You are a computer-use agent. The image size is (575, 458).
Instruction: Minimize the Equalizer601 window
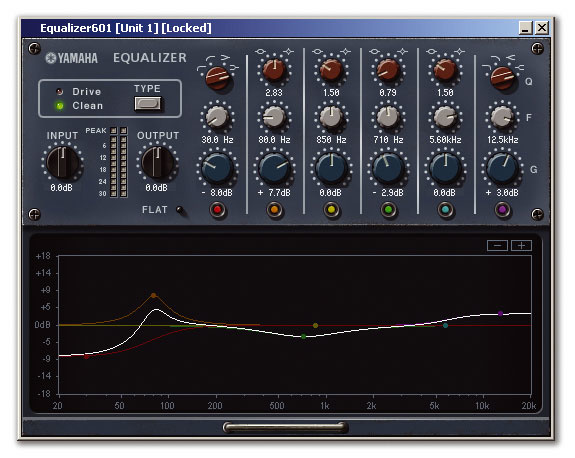pyautogui.click(x=525, y=28)
